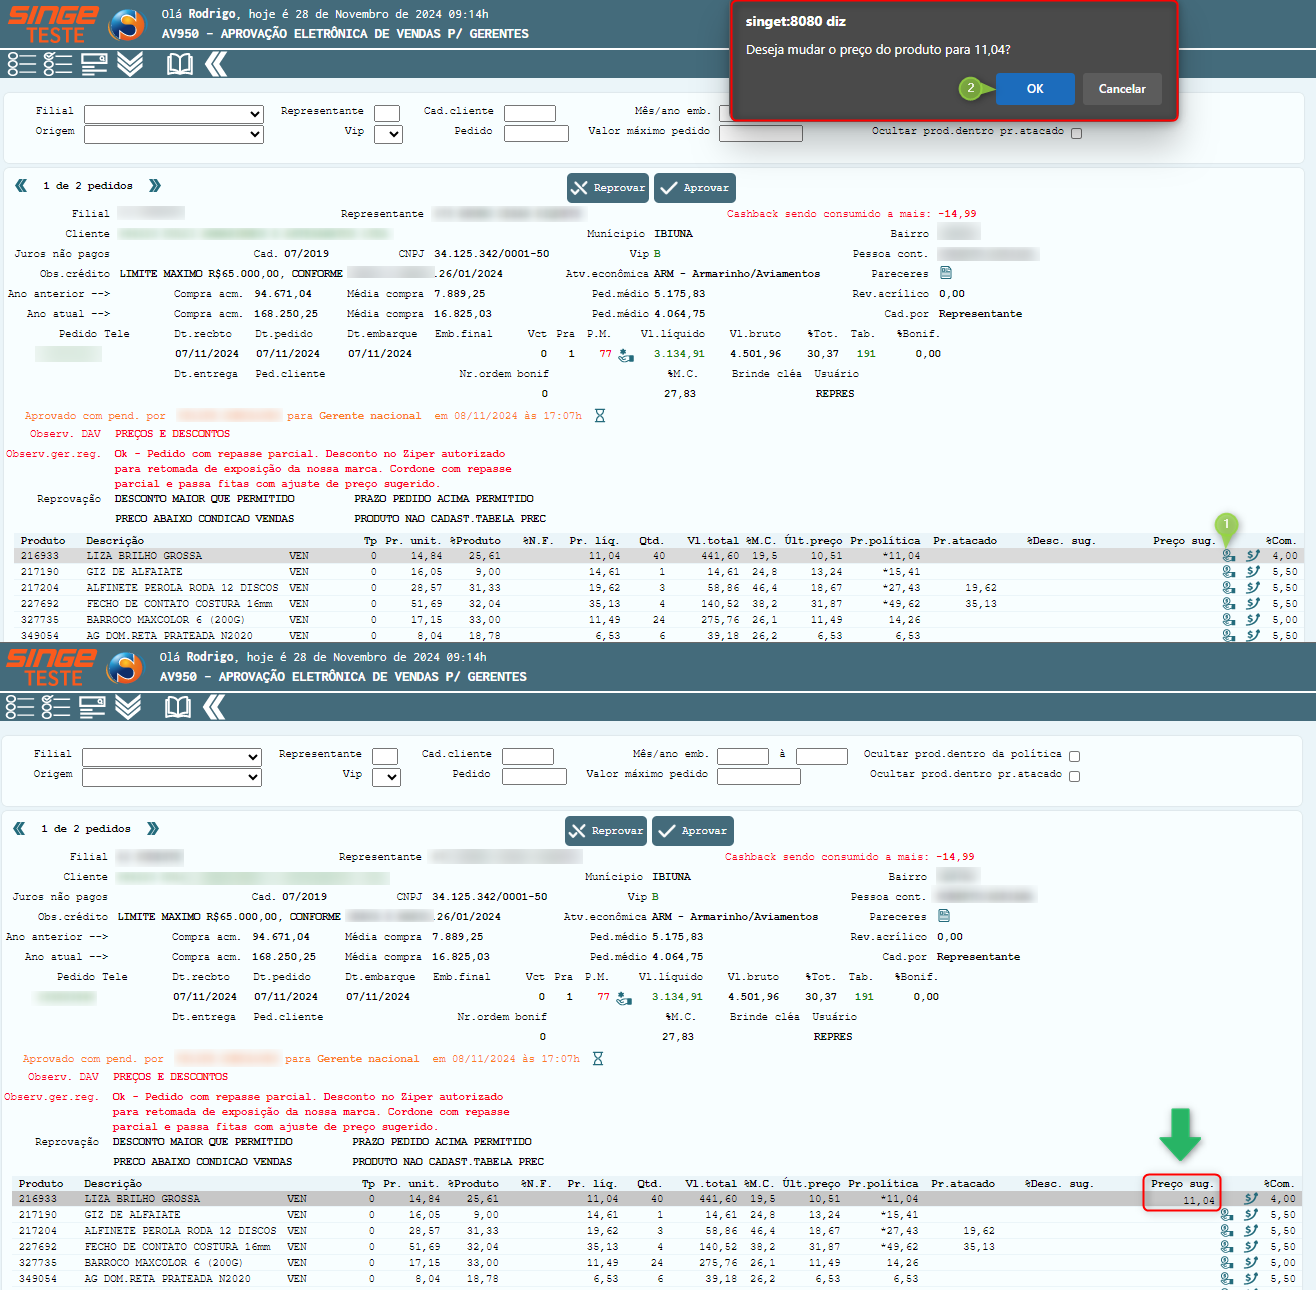
Task: Open the Filial dropdown in the upper screen
Action: click(x=174, y=114)
